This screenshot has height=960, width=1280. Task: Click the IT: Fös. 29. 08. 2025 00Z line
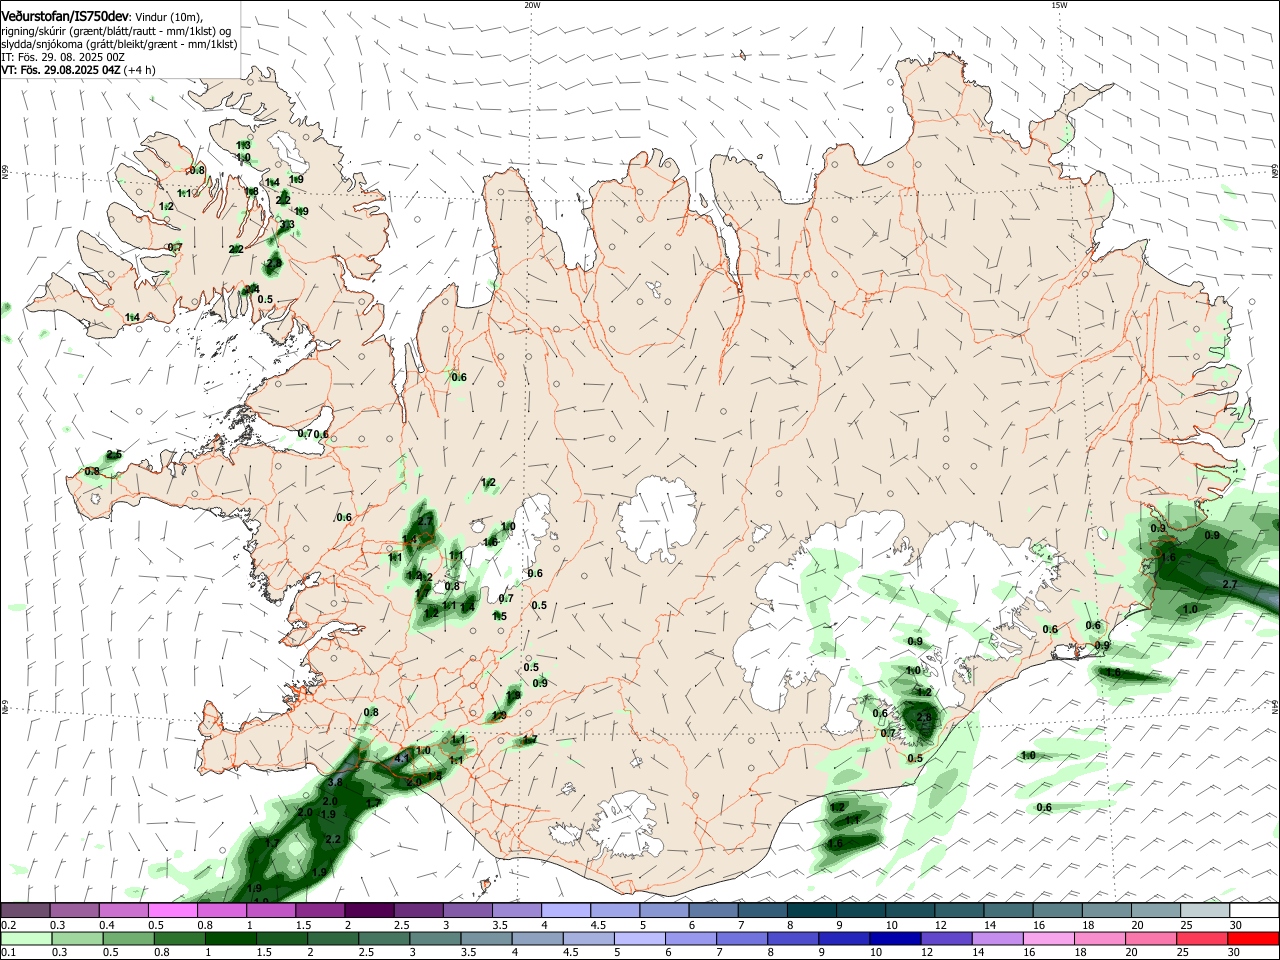tap(63, 57)
